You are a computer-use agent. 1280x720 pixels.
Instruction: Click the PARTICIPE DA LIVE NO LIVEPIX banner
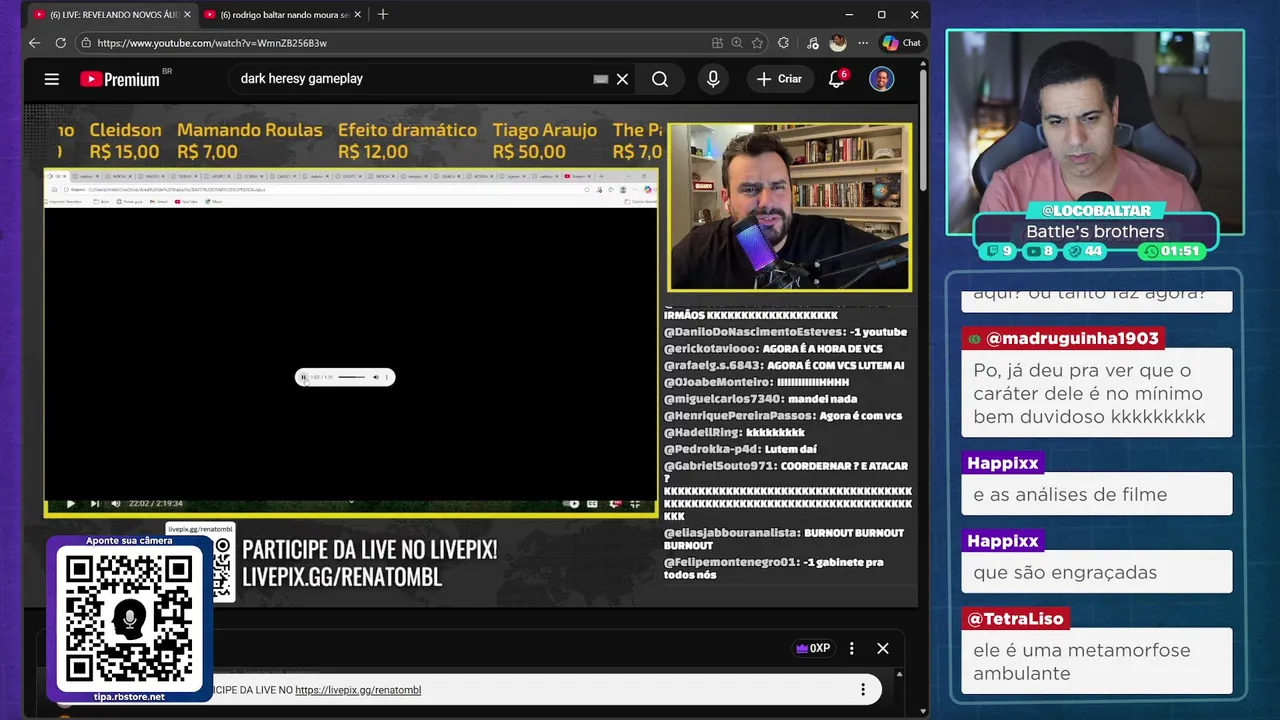tap(369, 563)
